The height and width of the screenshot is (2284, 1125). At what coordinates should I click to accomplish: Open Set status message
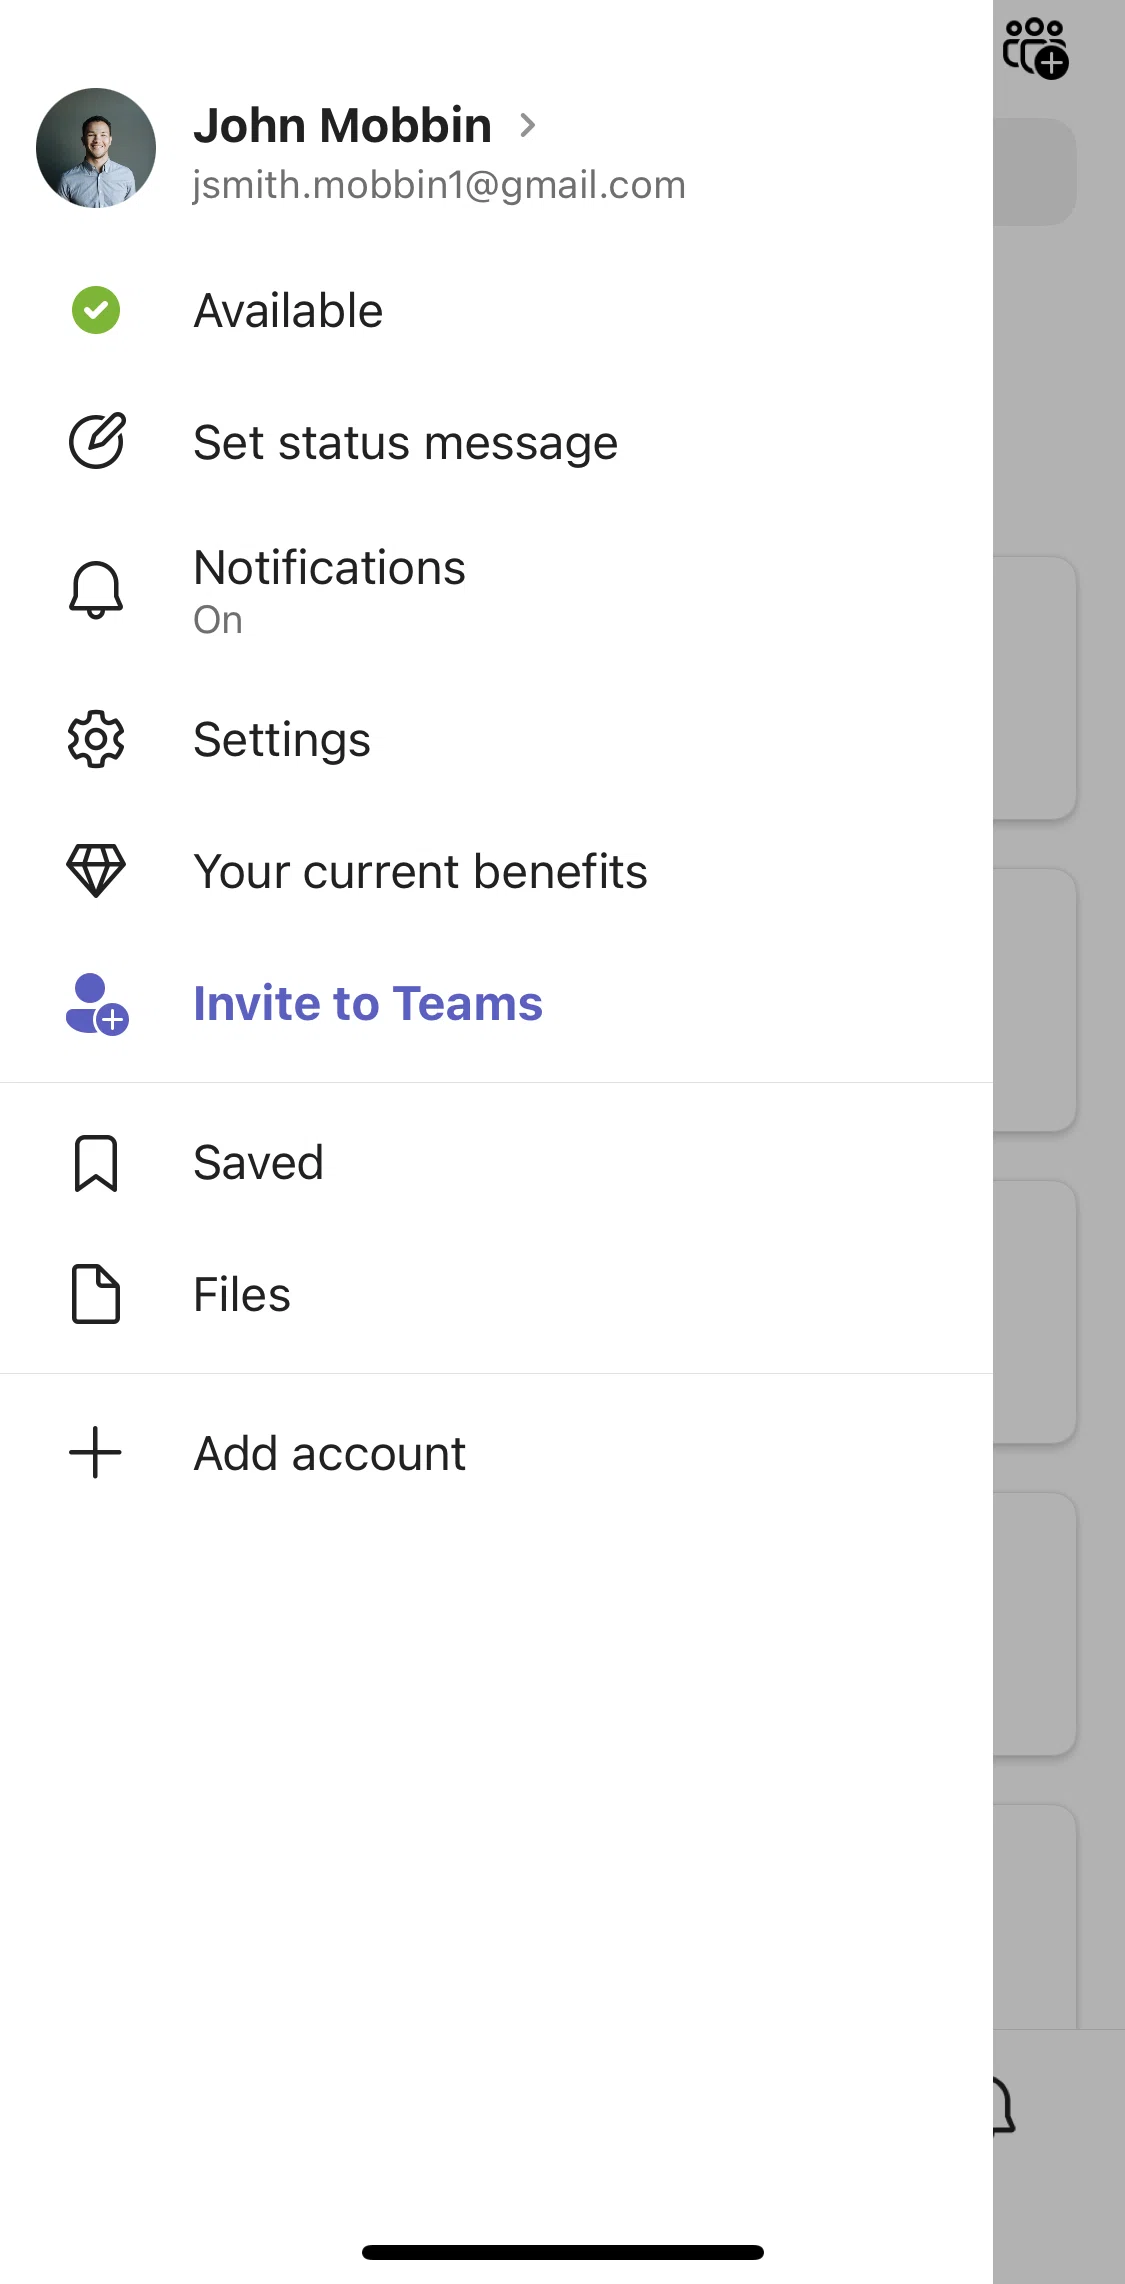405,442
